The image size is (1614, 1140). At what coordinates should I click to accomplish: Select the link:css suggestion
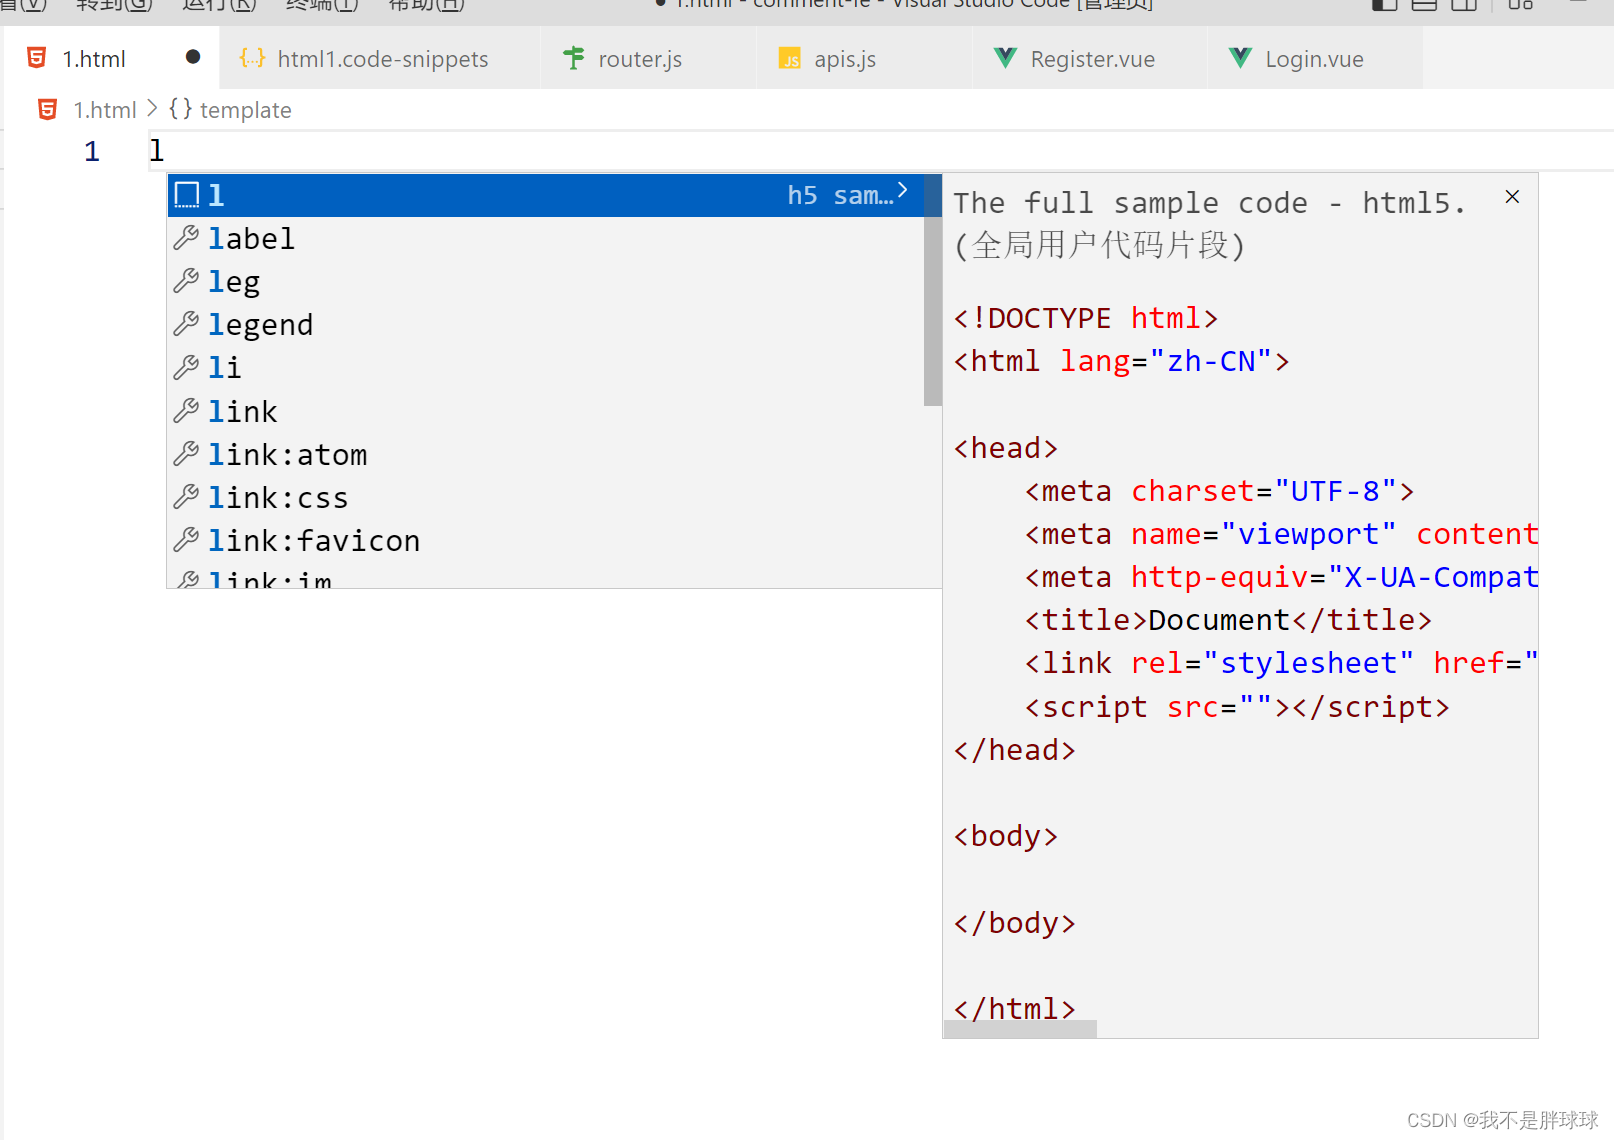pos(546,498)
